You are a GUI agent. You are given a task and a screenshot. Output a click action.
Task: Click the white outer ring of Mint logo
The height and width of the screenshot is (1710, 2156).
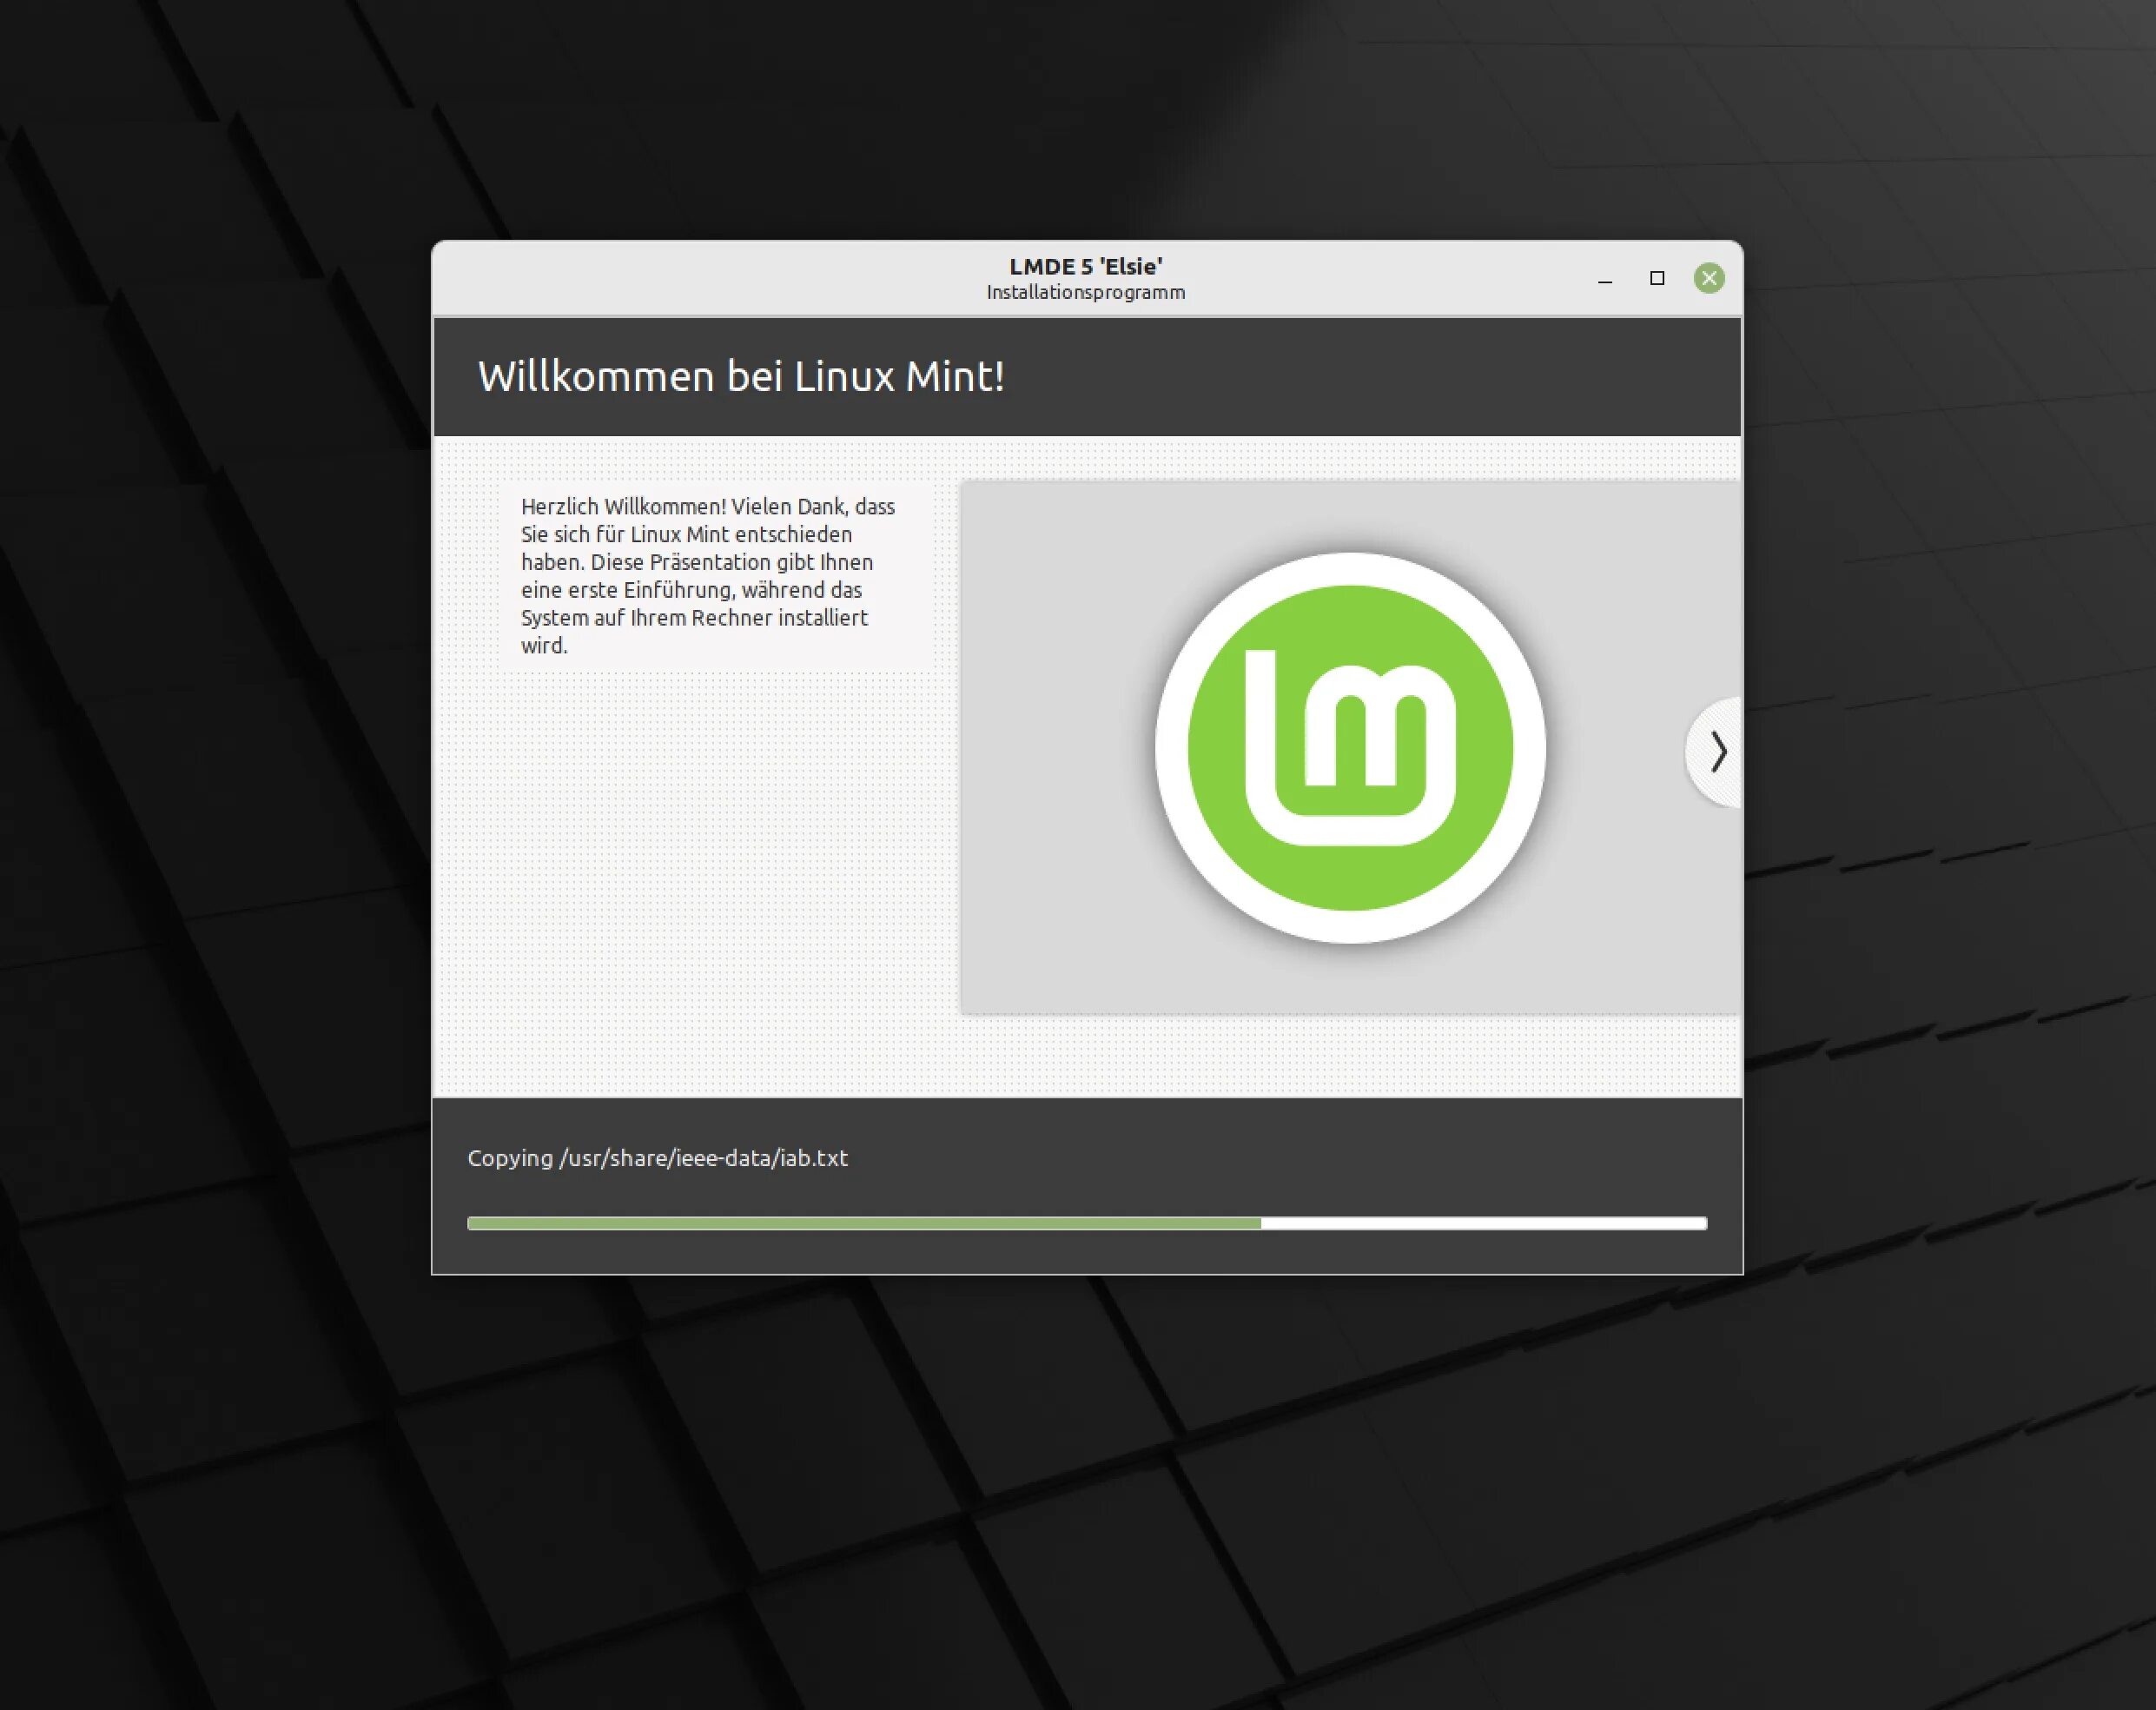pos(1350,569)
